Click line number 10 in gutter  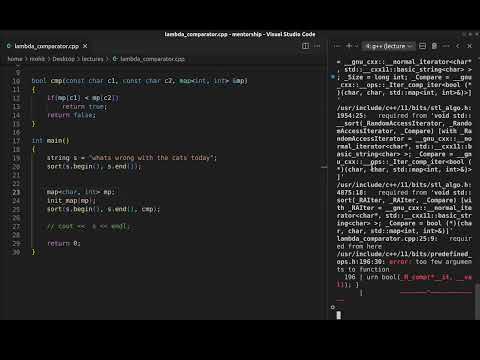(x=16, y=81)
